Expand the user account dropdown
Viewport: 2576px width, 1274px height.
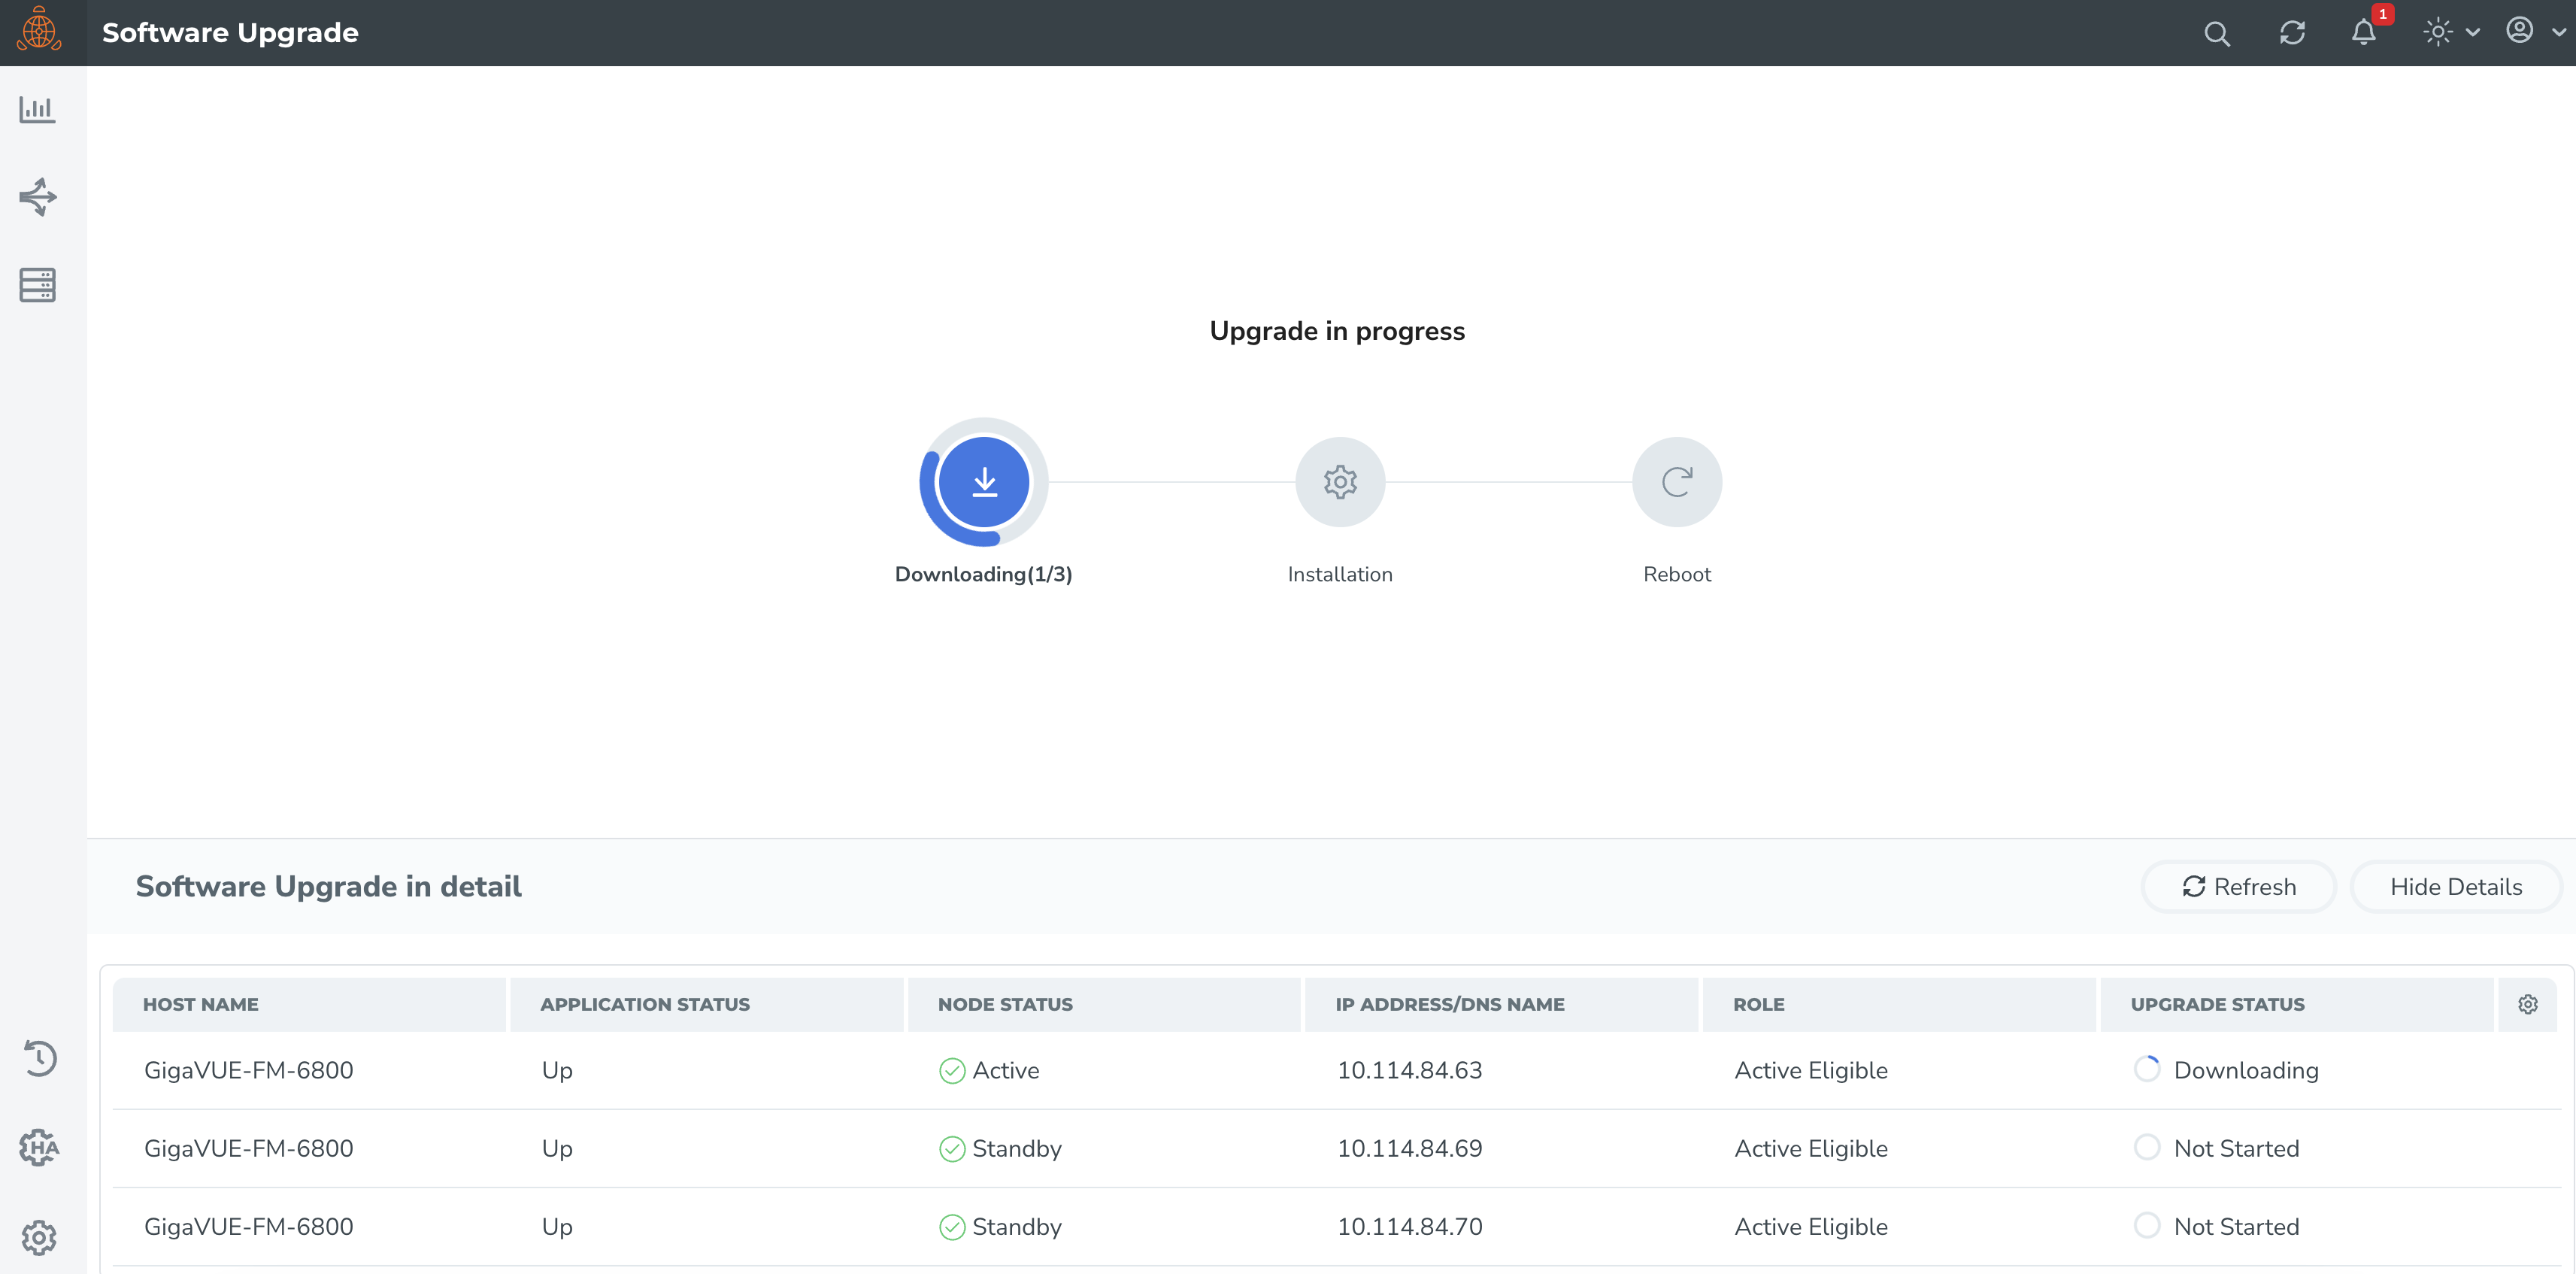tap(2534, 31)
